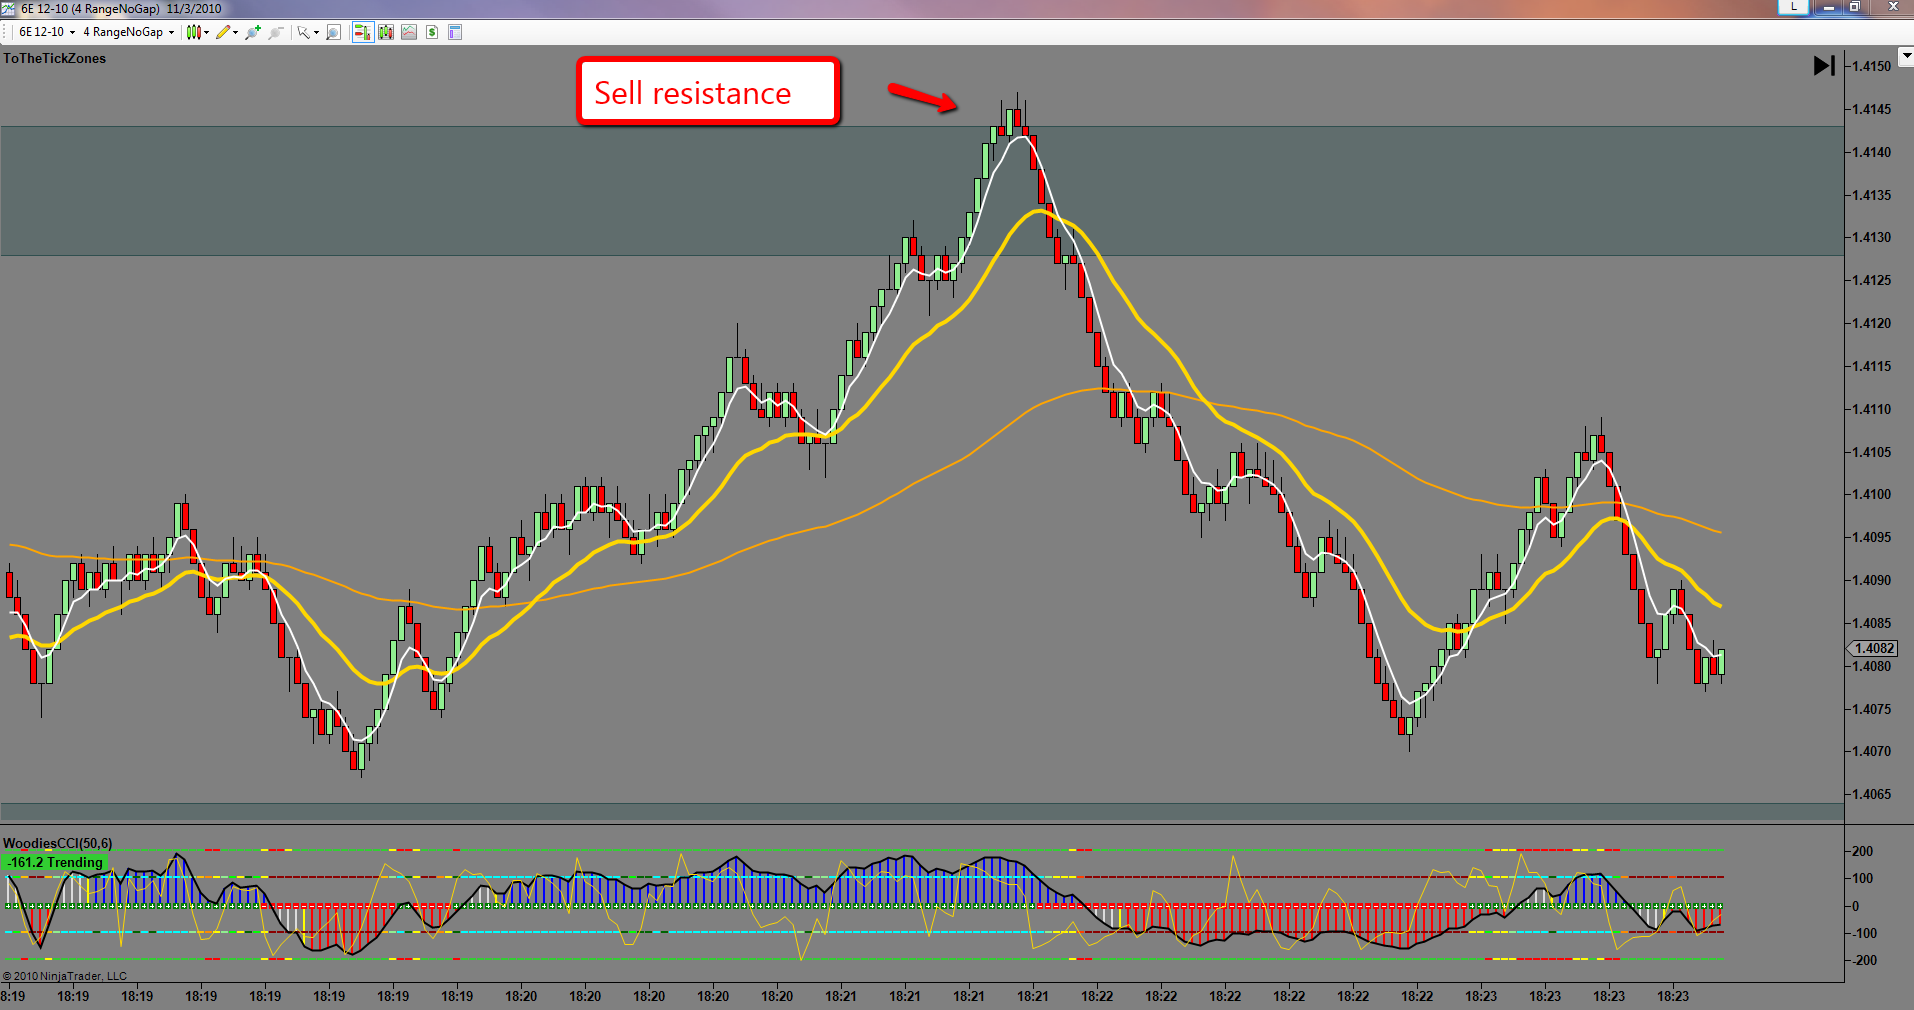Viewport: 1914px width, 1010px height.
Task: Expand the price axis dropdown arrow
Action: click(x=1905, y=57)
